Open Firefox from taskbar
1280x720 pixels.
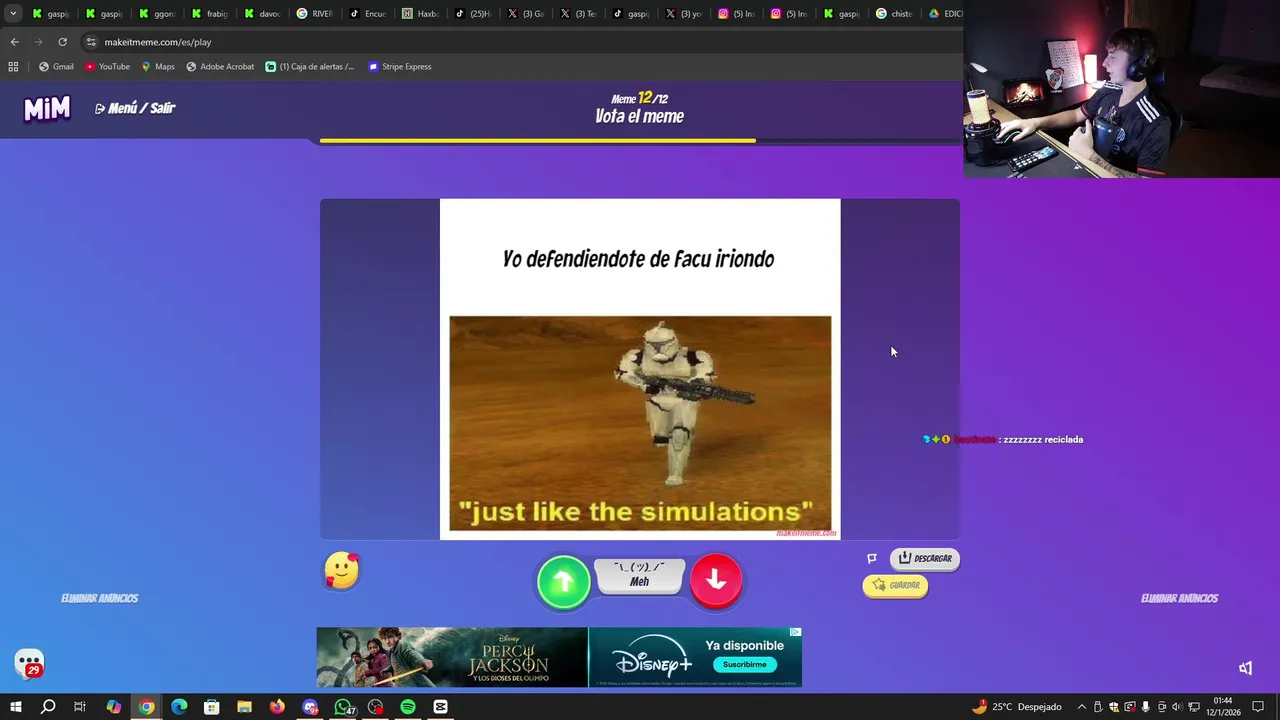tap(277, 707)
